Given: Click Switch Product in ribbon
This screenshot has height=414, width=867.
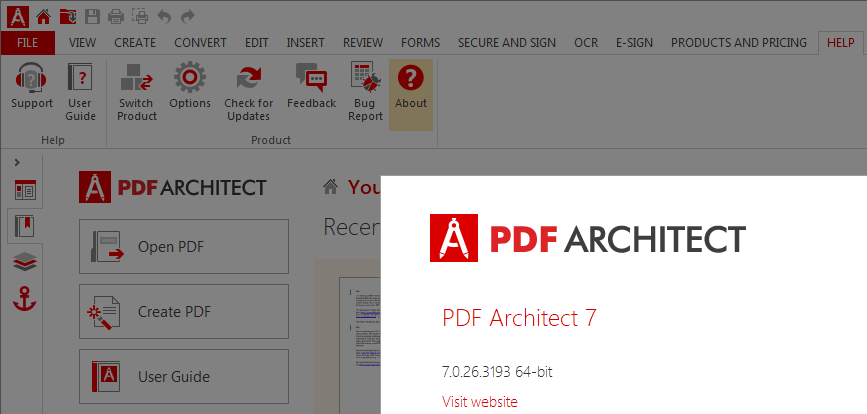Looking at the screenshot, I should click(x=137, y=92).
